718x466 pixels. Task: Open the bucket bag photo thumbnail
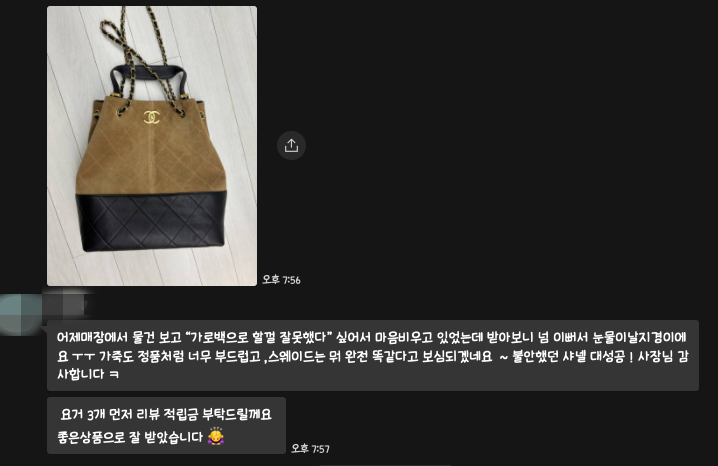pyautogui.click(x=152, y=146)
